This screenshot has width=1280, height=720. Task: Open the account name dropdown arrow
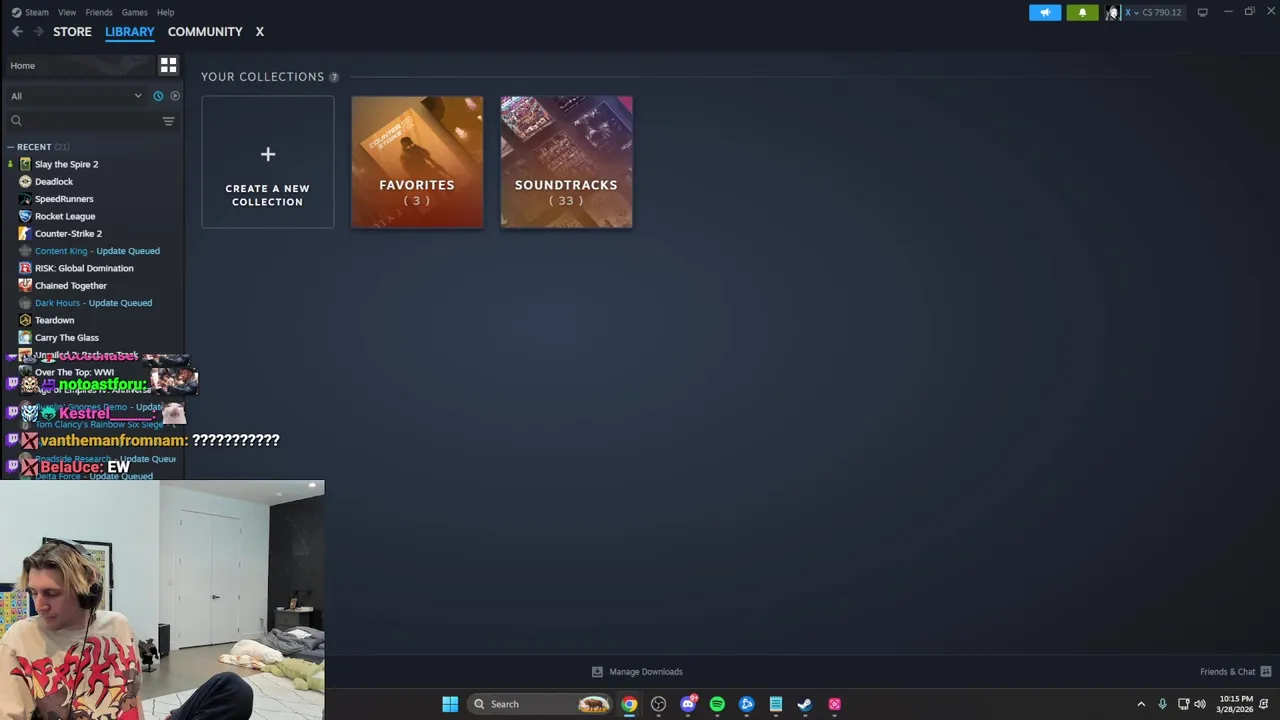click(1136, 13)
